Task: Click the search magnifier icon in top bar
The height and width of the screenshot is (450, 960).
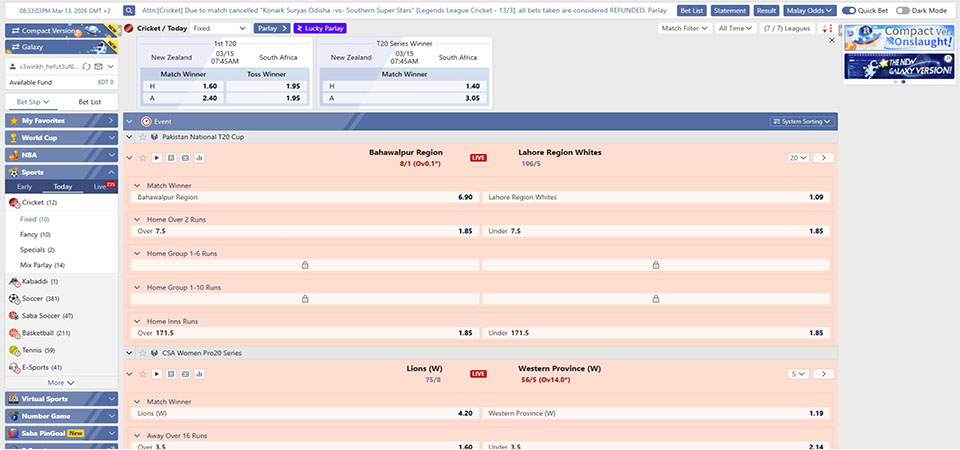Action: (x=130, y=10)
